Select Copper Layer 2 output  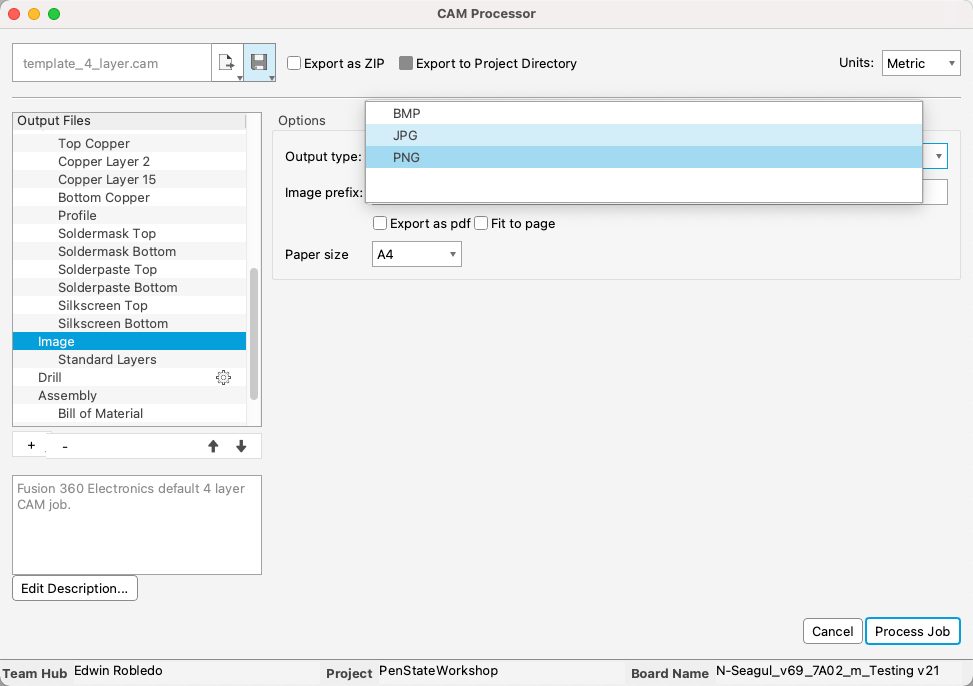pyautogui.click(x=129, y=161)
